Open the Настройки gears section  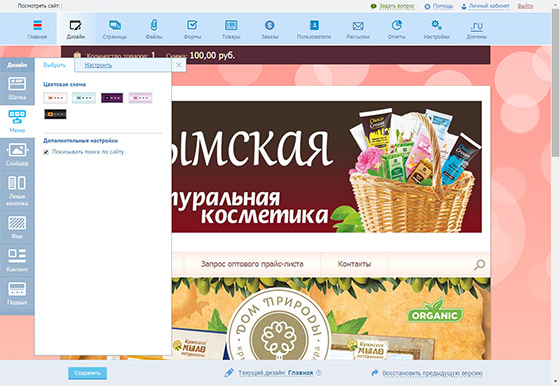coord(436,29)
